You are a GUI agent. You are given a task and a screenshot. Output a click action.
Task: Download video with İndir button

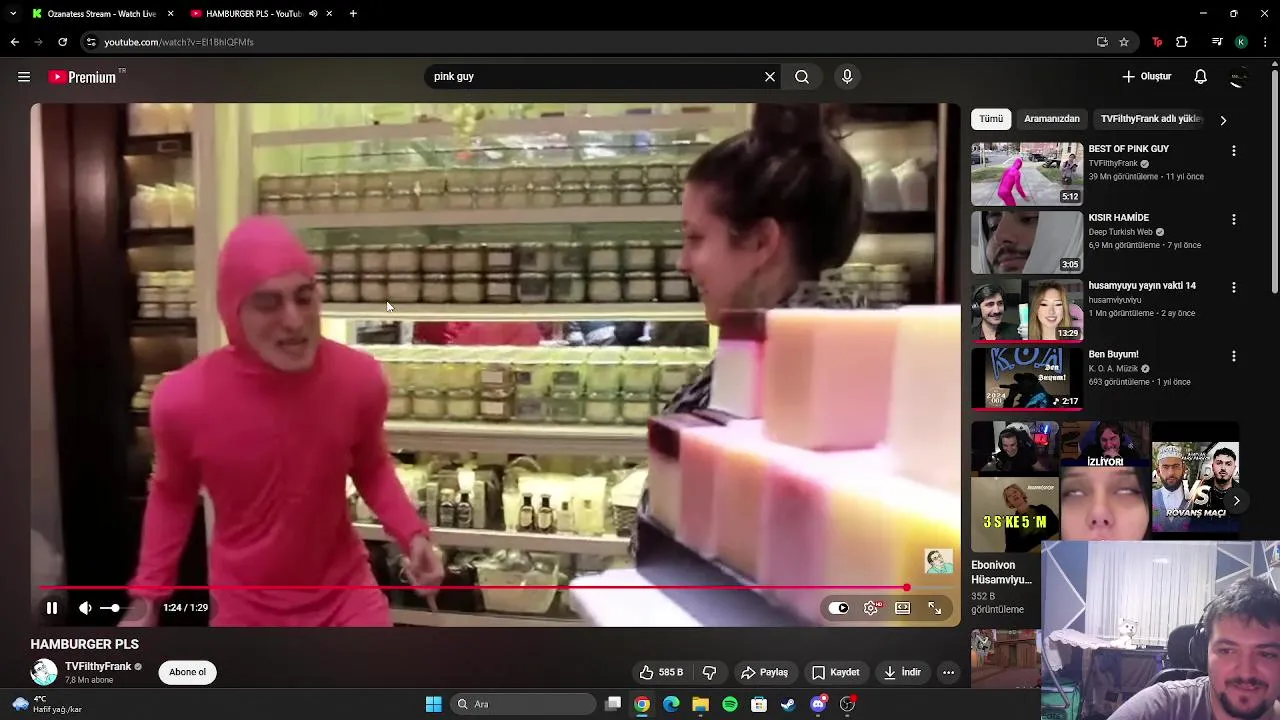(901, 672)
